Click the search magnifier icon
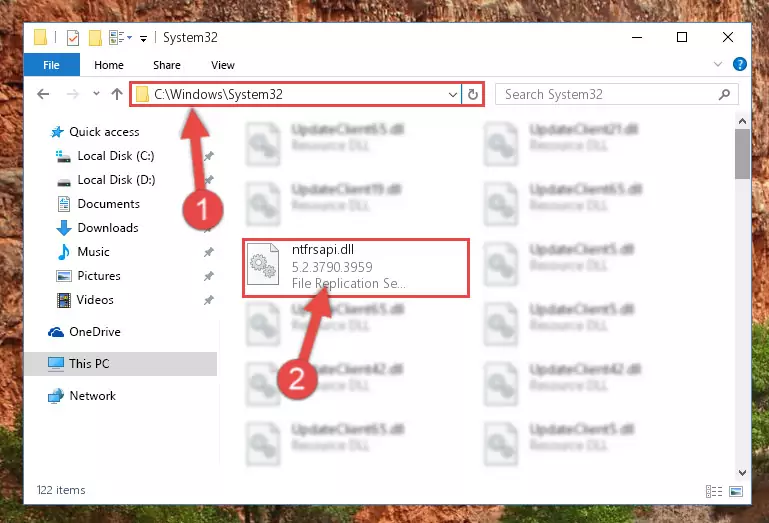This screenshot has height=523, width=769. coord(724,94)
